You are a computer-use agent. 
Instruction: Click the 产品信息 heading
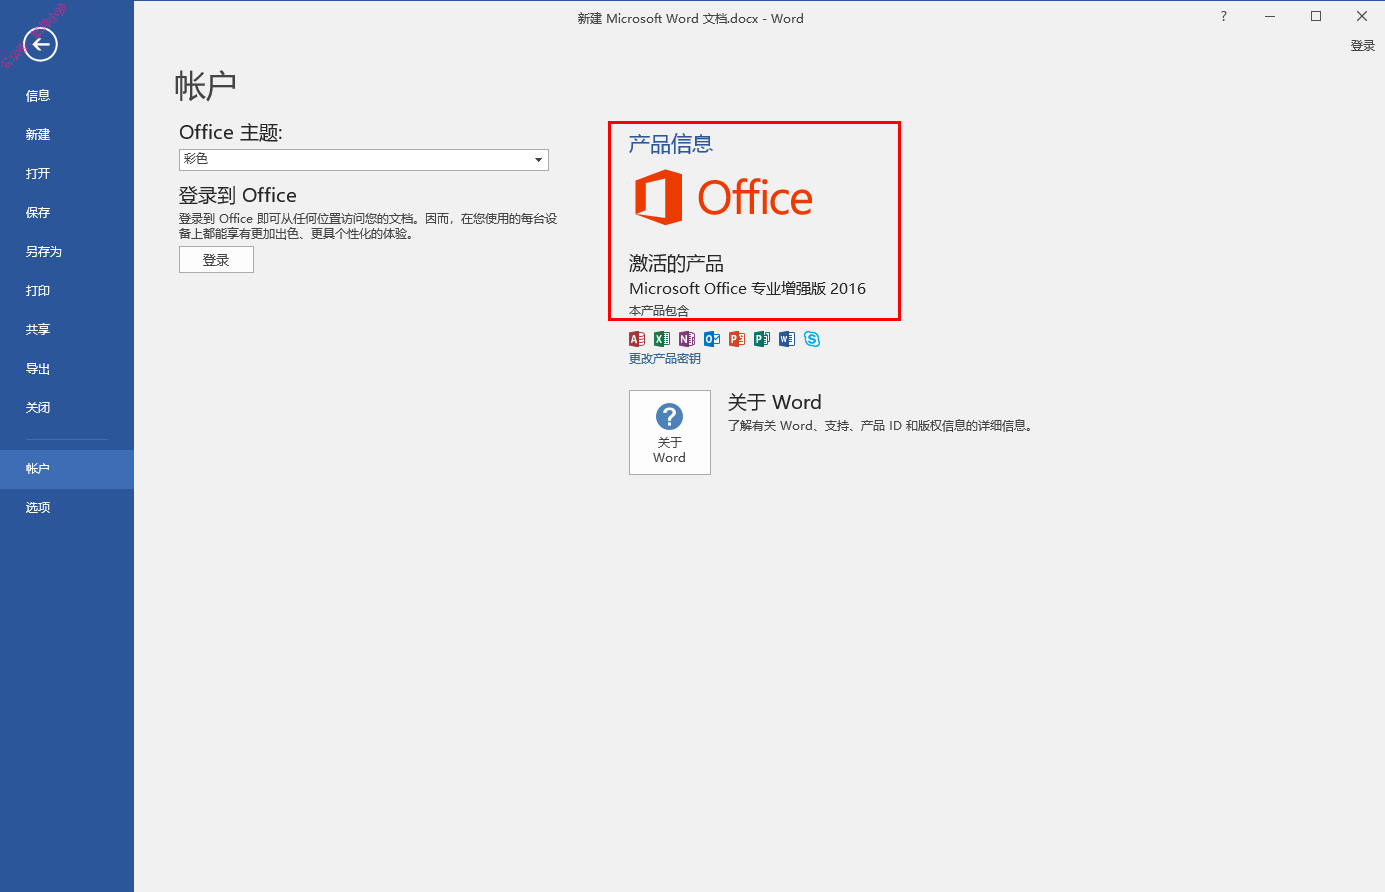(x=671, y=144)
